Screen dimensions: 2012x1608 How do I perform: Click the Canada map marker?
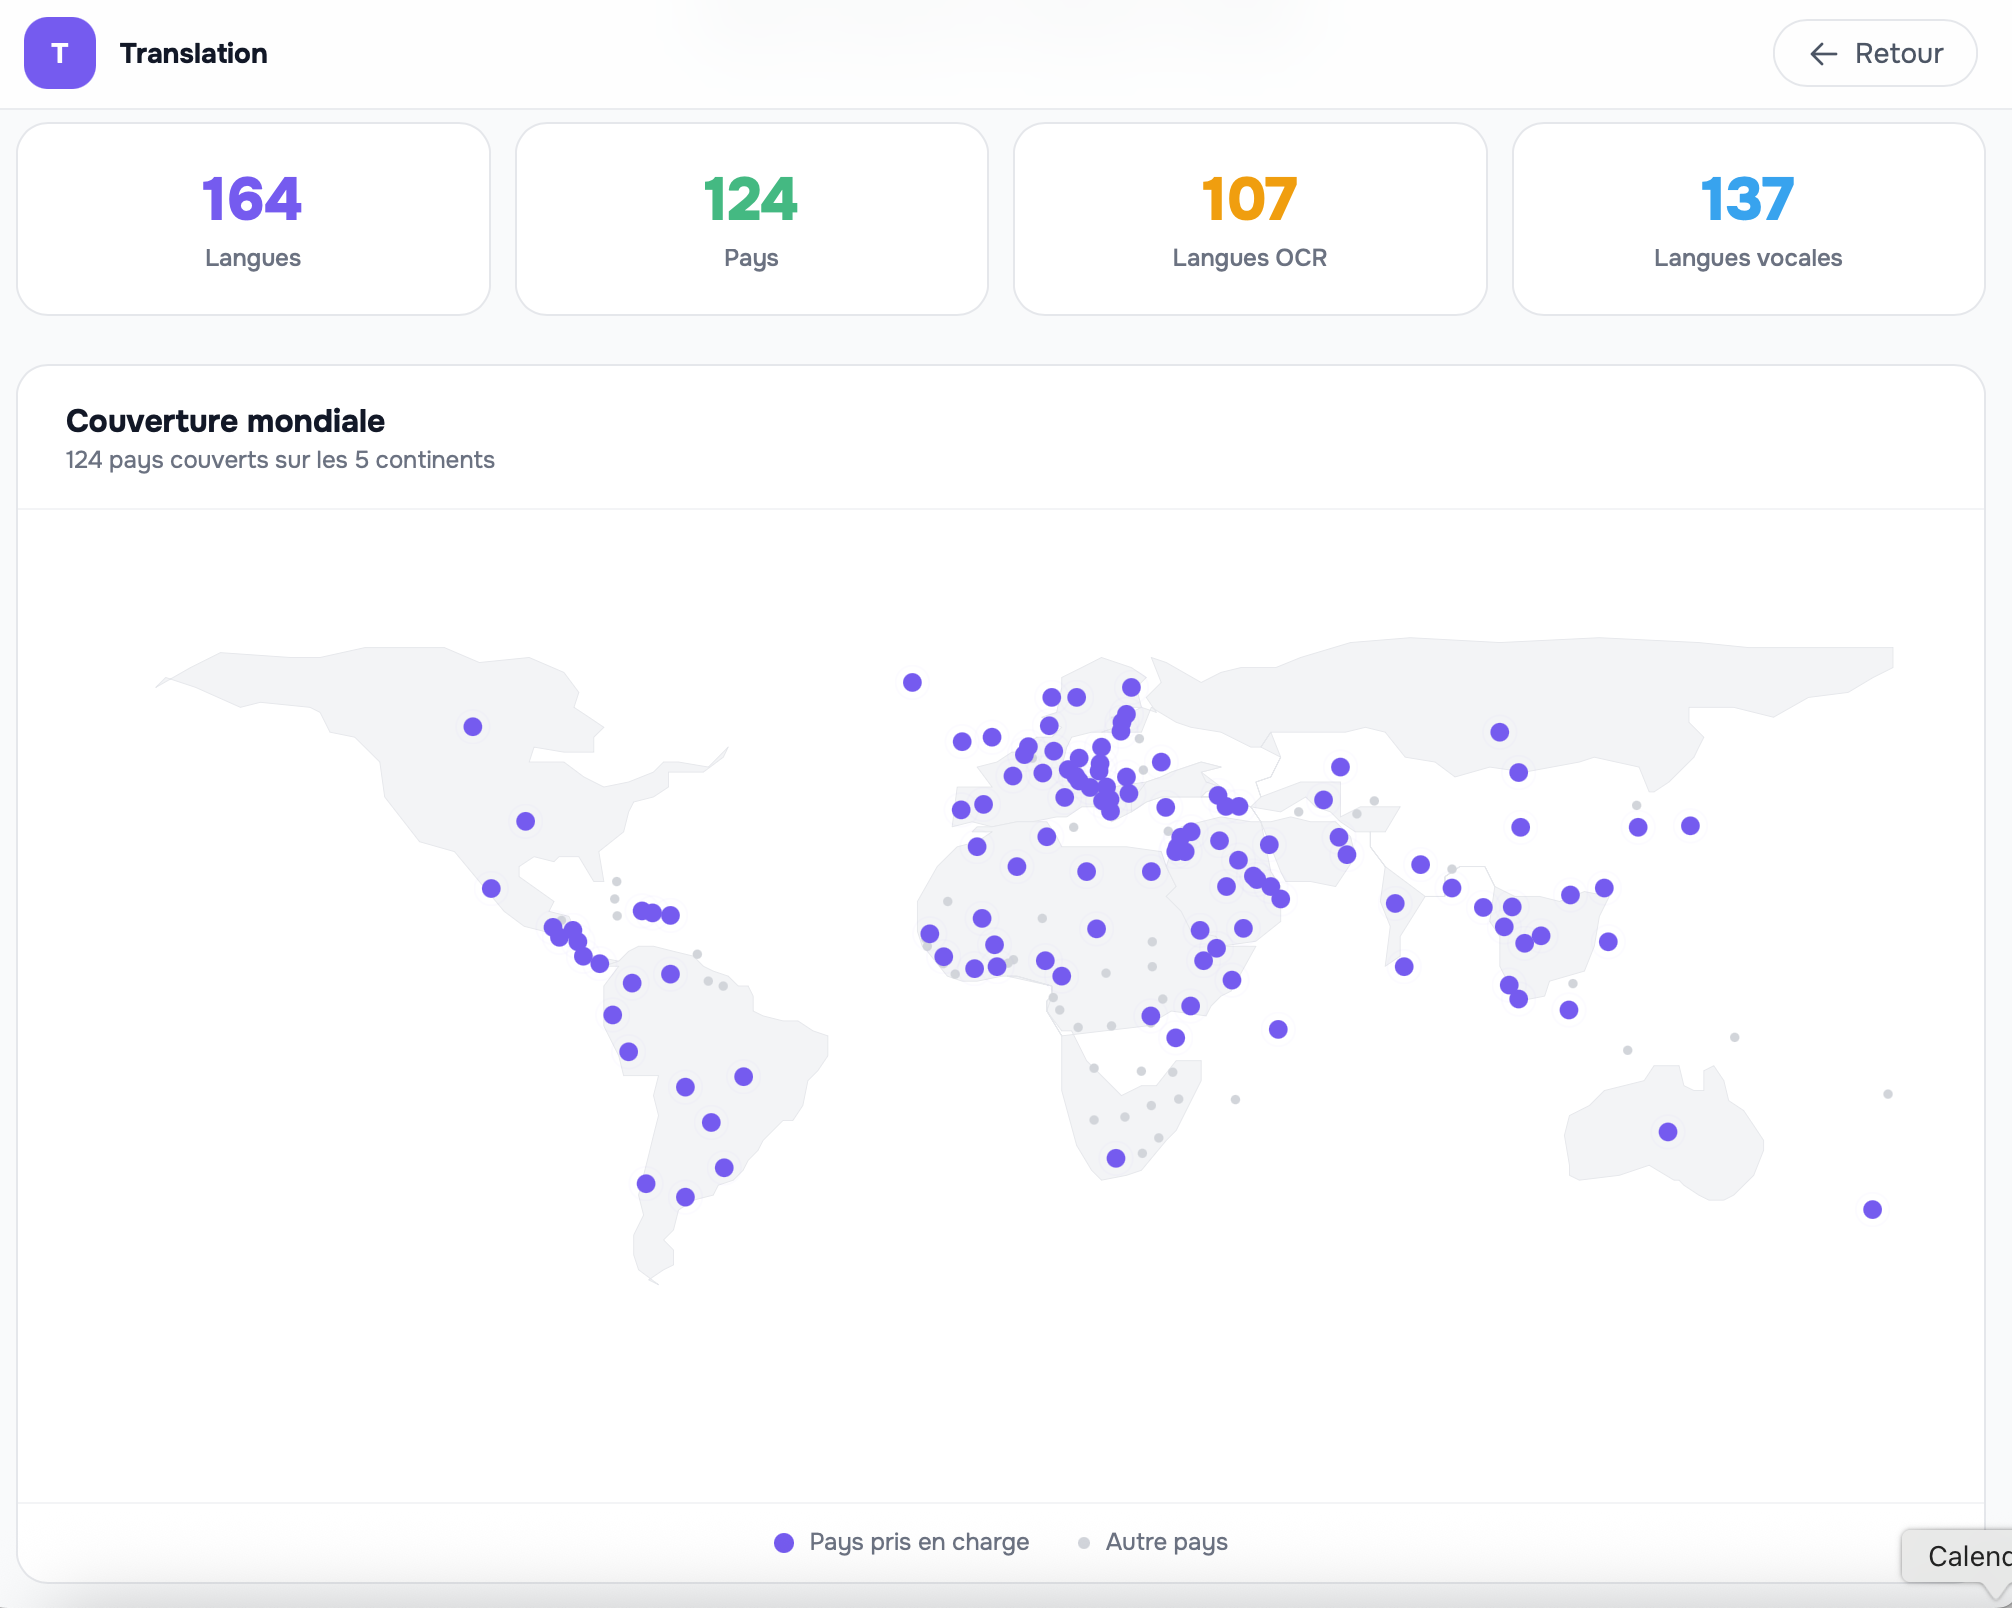pos(473,727)
